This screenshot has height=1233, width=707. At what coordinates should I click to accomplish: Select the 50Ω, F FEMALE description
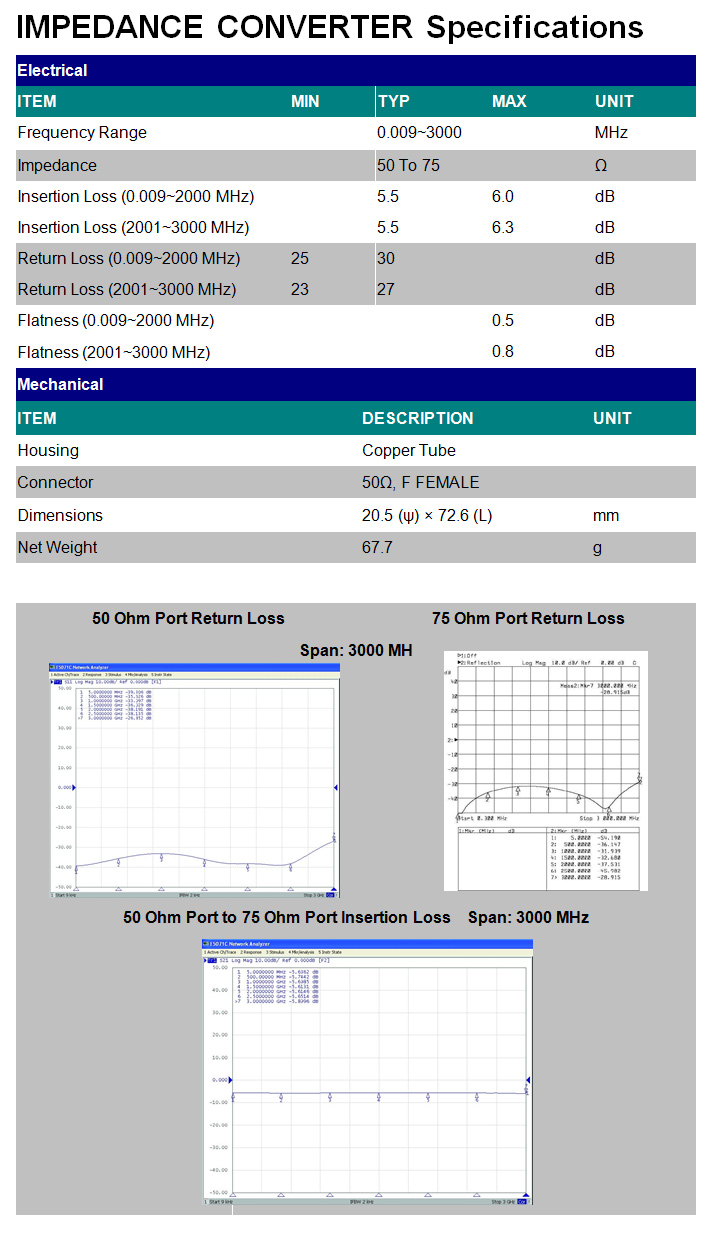(421, 482)
